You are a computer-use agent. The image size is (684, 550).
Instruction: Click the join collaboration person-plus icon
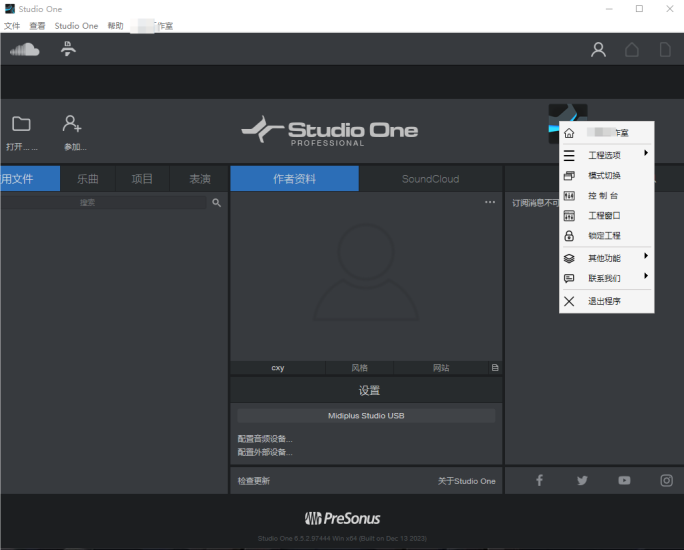[x=72, y=123]
